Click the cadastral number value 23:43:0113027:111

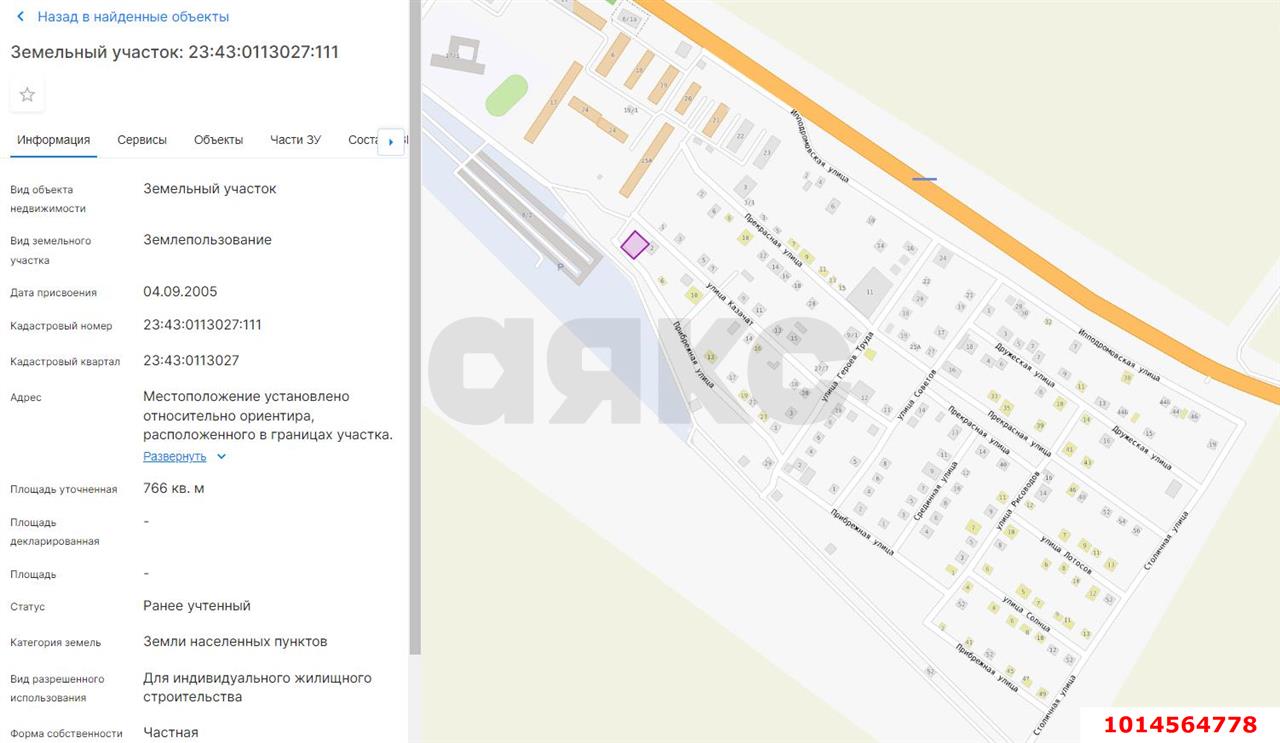point(202,325)
